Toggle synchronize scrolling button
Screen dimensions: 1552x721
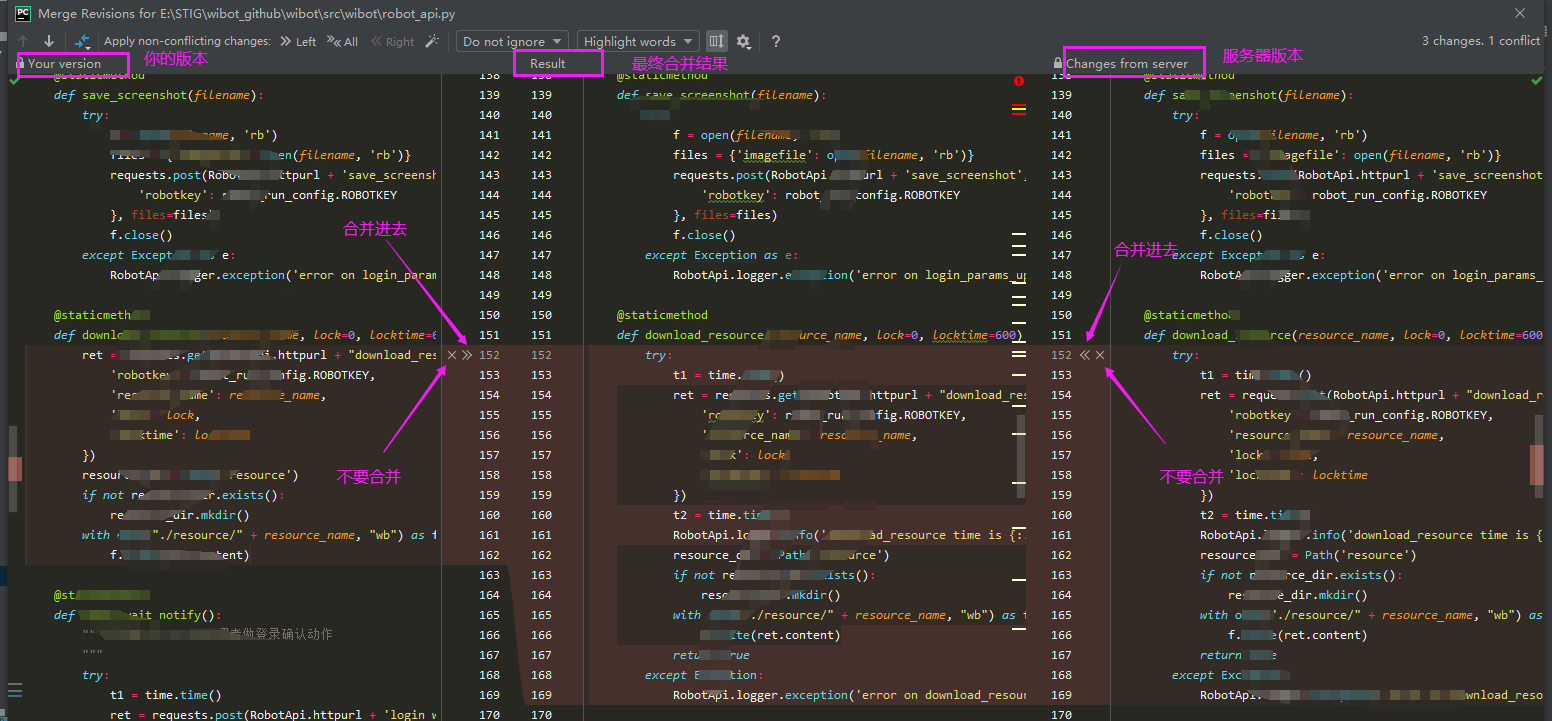(716, 41)
